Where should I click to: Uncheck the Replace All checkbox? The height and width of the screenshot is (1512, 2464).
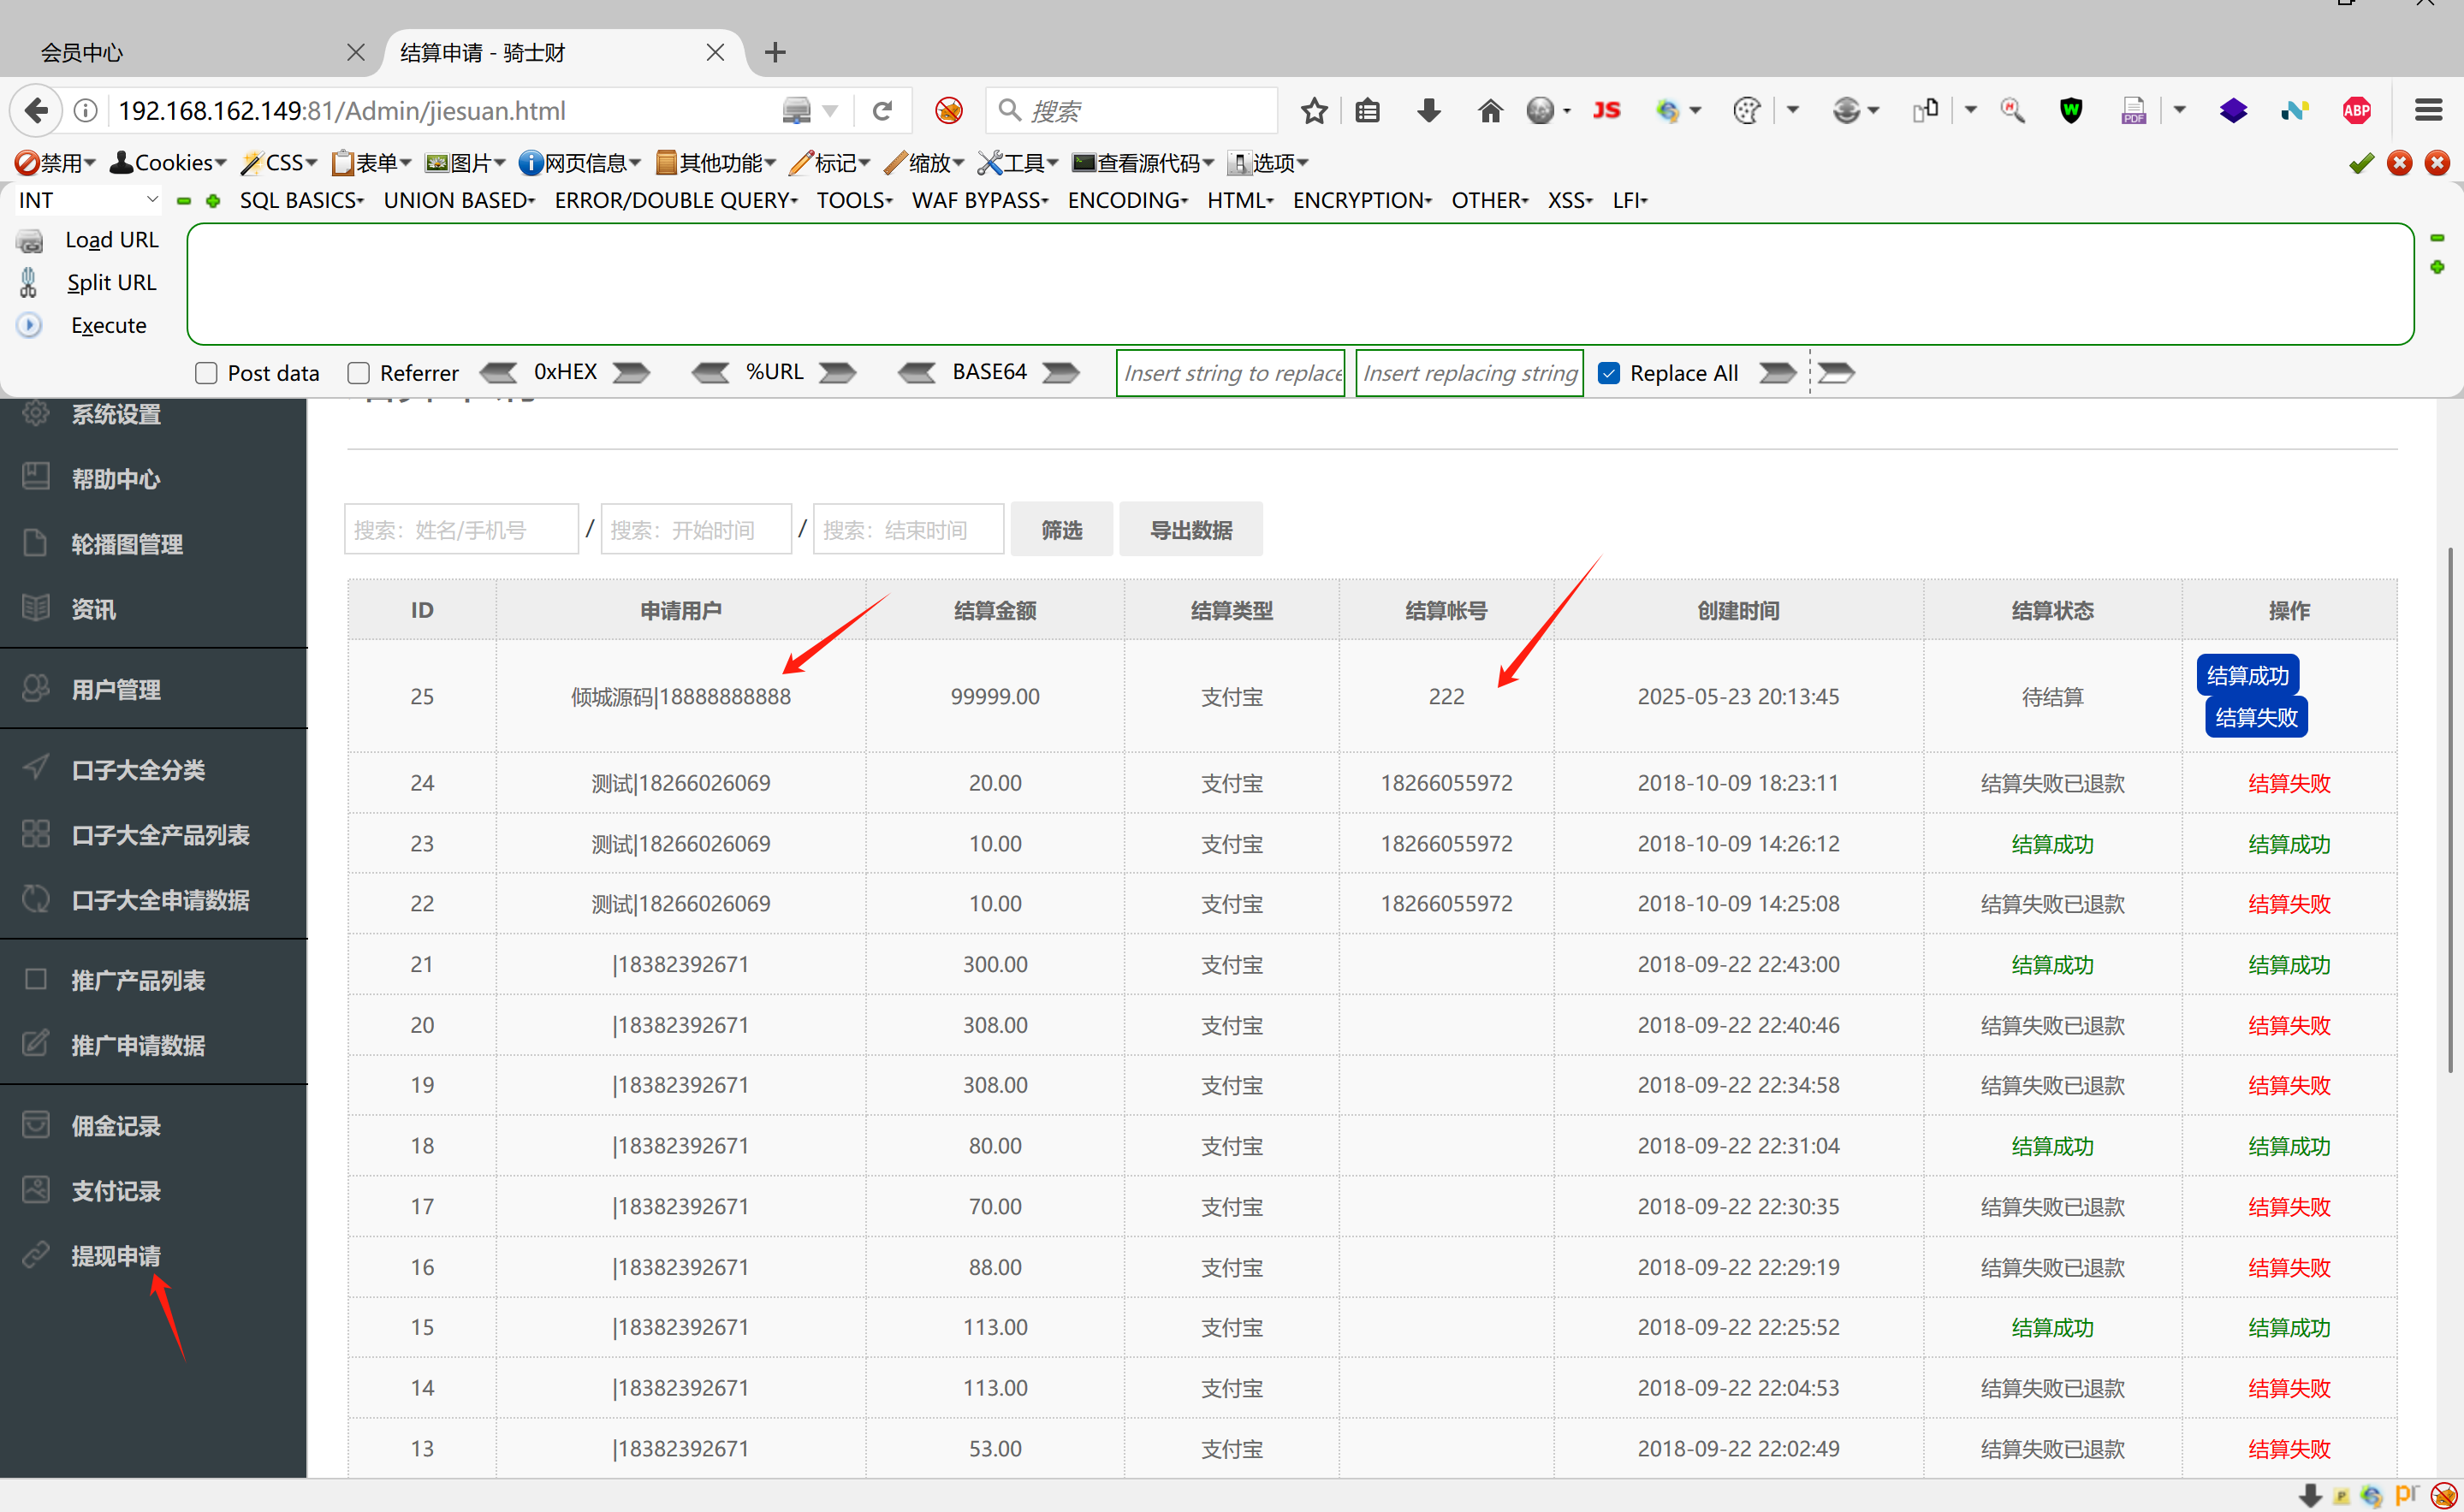pyautogui.click(x=1608, y=373)
